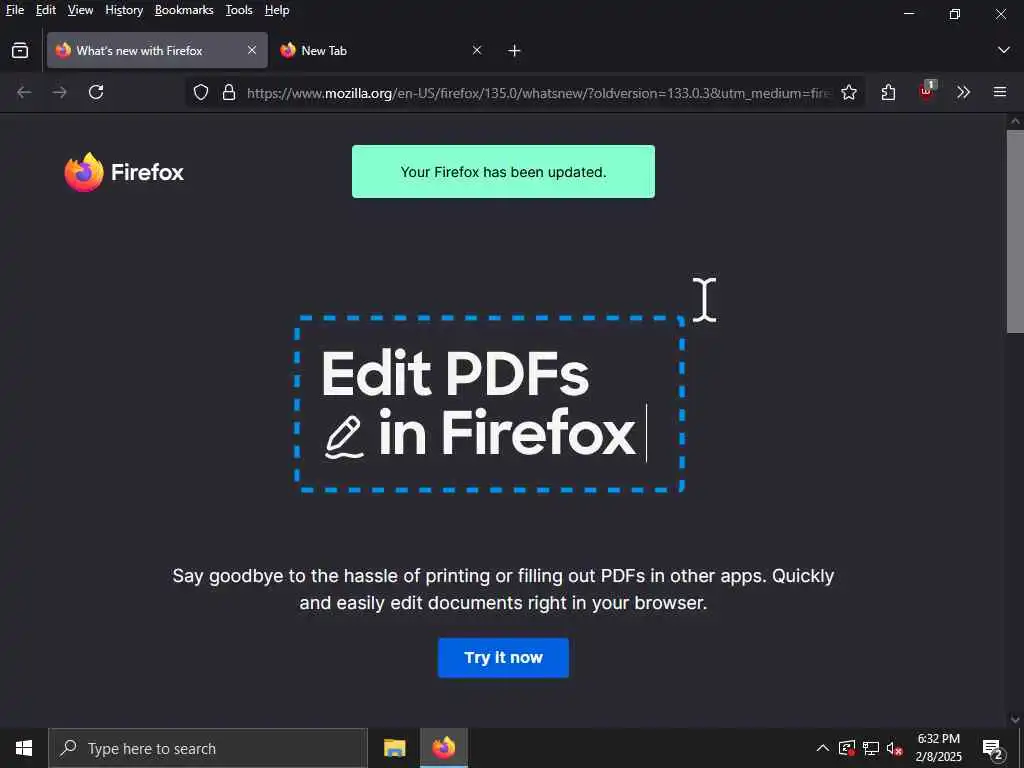
Task: Click the page vertical scrollbar thumb
Action: [1015, 232]
